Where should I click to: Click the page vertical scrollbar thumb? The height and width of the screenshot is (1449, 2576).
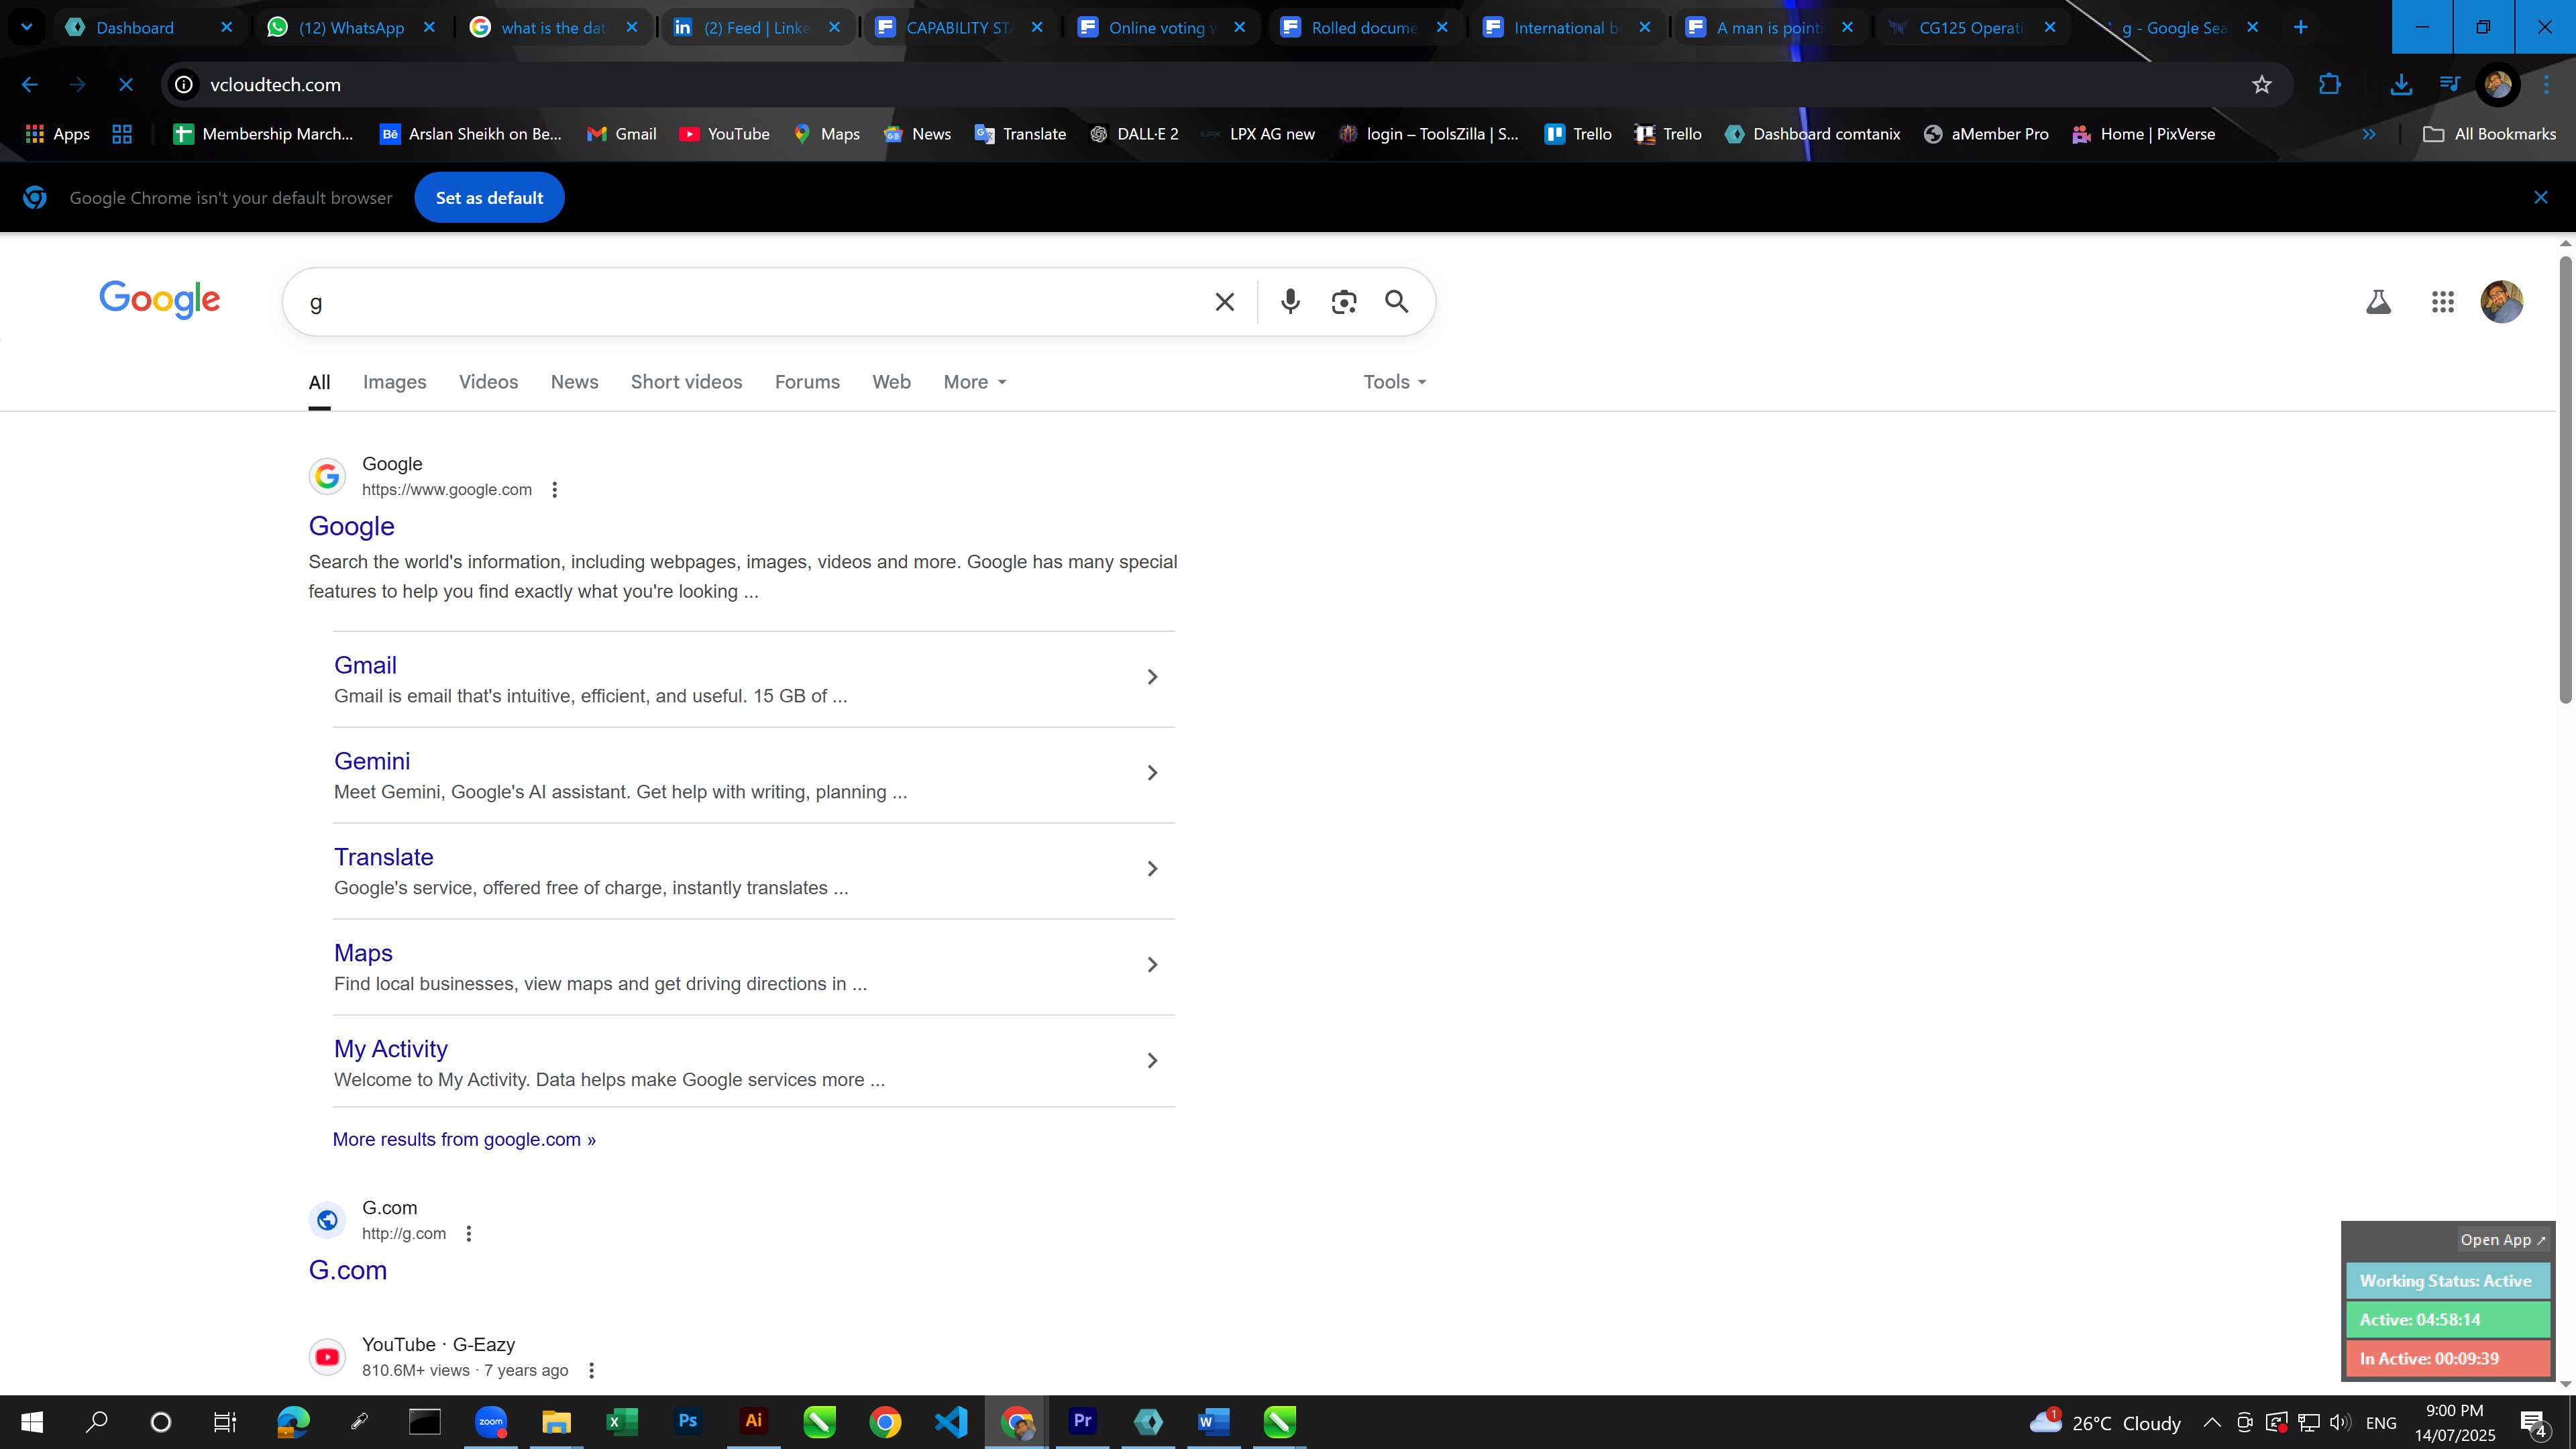coord(2565,480)
